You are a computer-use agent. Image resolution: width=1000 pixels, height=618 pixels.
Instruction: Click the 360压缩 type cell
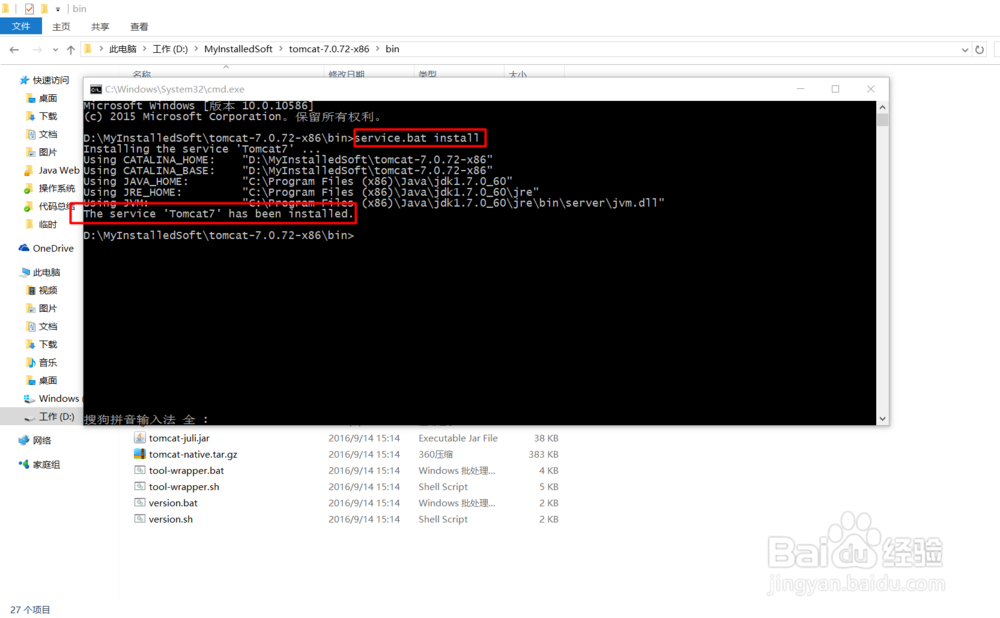pyautogui.click(x=436, y=455)
